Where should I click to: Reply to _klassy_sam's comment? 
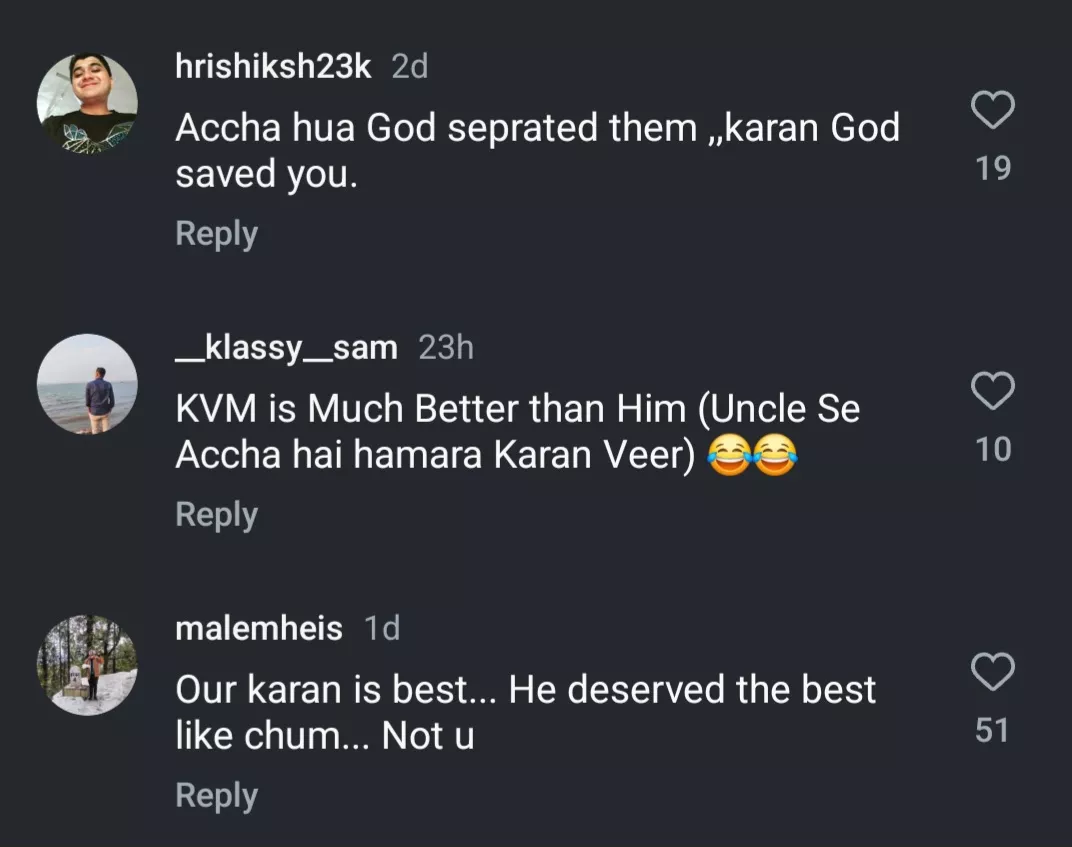pyautogui.click(x=216, y=515)
